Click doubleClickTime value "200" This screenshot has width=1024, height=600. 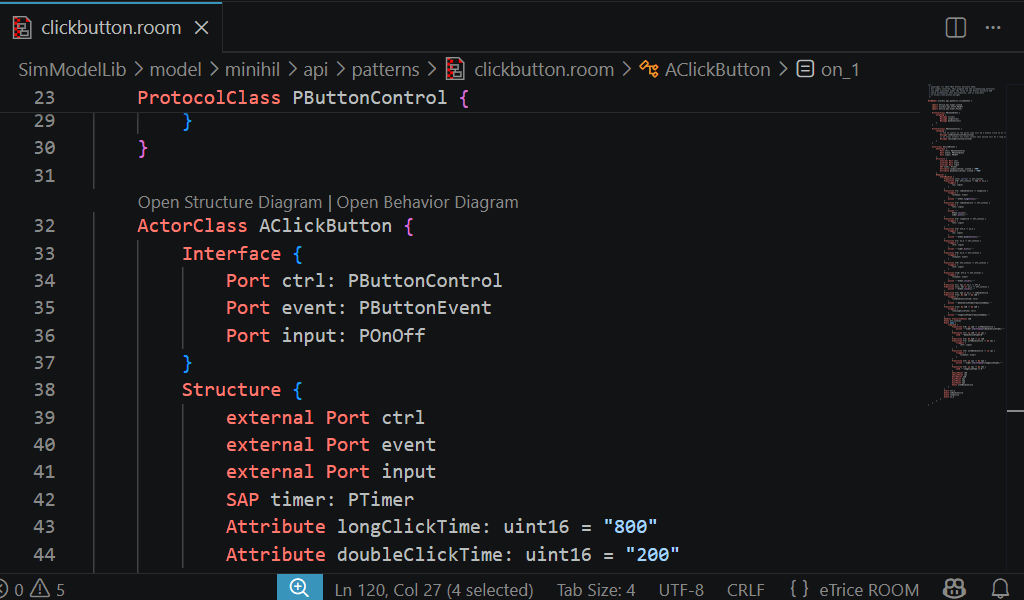652,554
